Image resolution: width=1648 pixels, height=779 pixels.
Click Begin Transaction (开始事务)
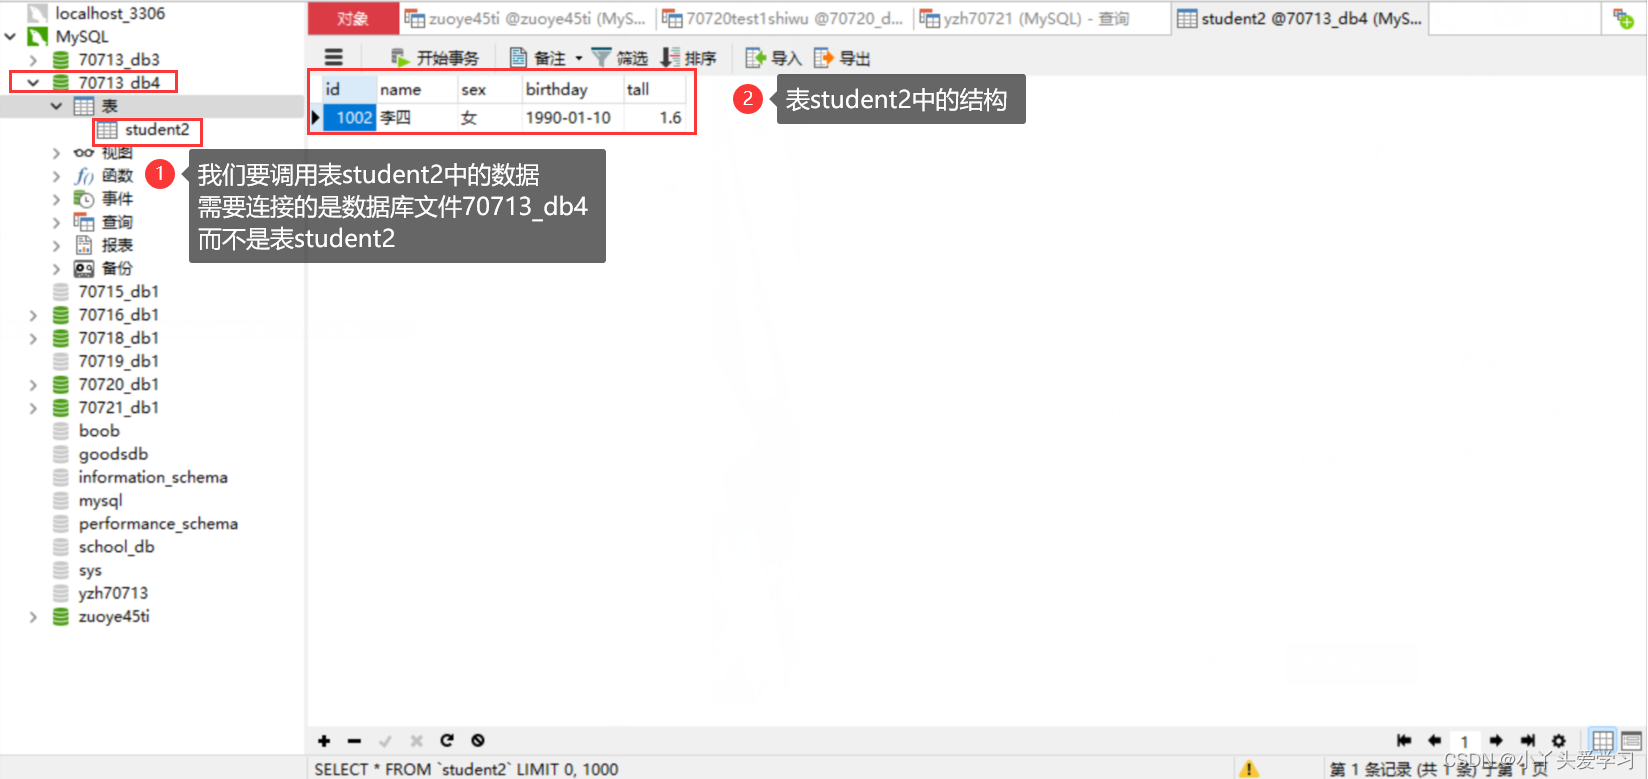pyautogui.click(x=435, y=58)
